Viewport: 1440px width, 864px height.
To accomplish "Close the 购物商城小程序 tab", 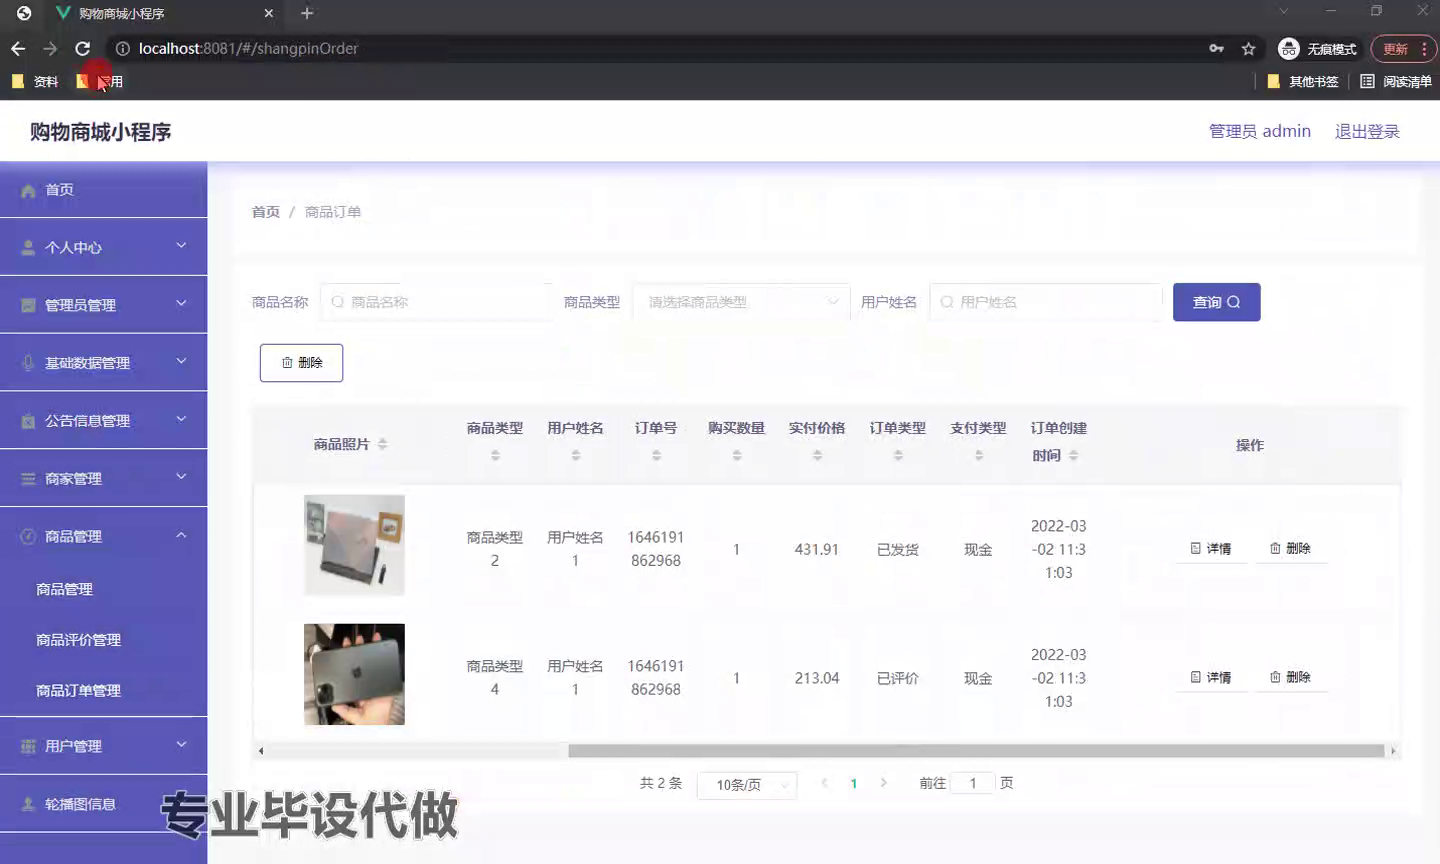I will pos(268,13).
